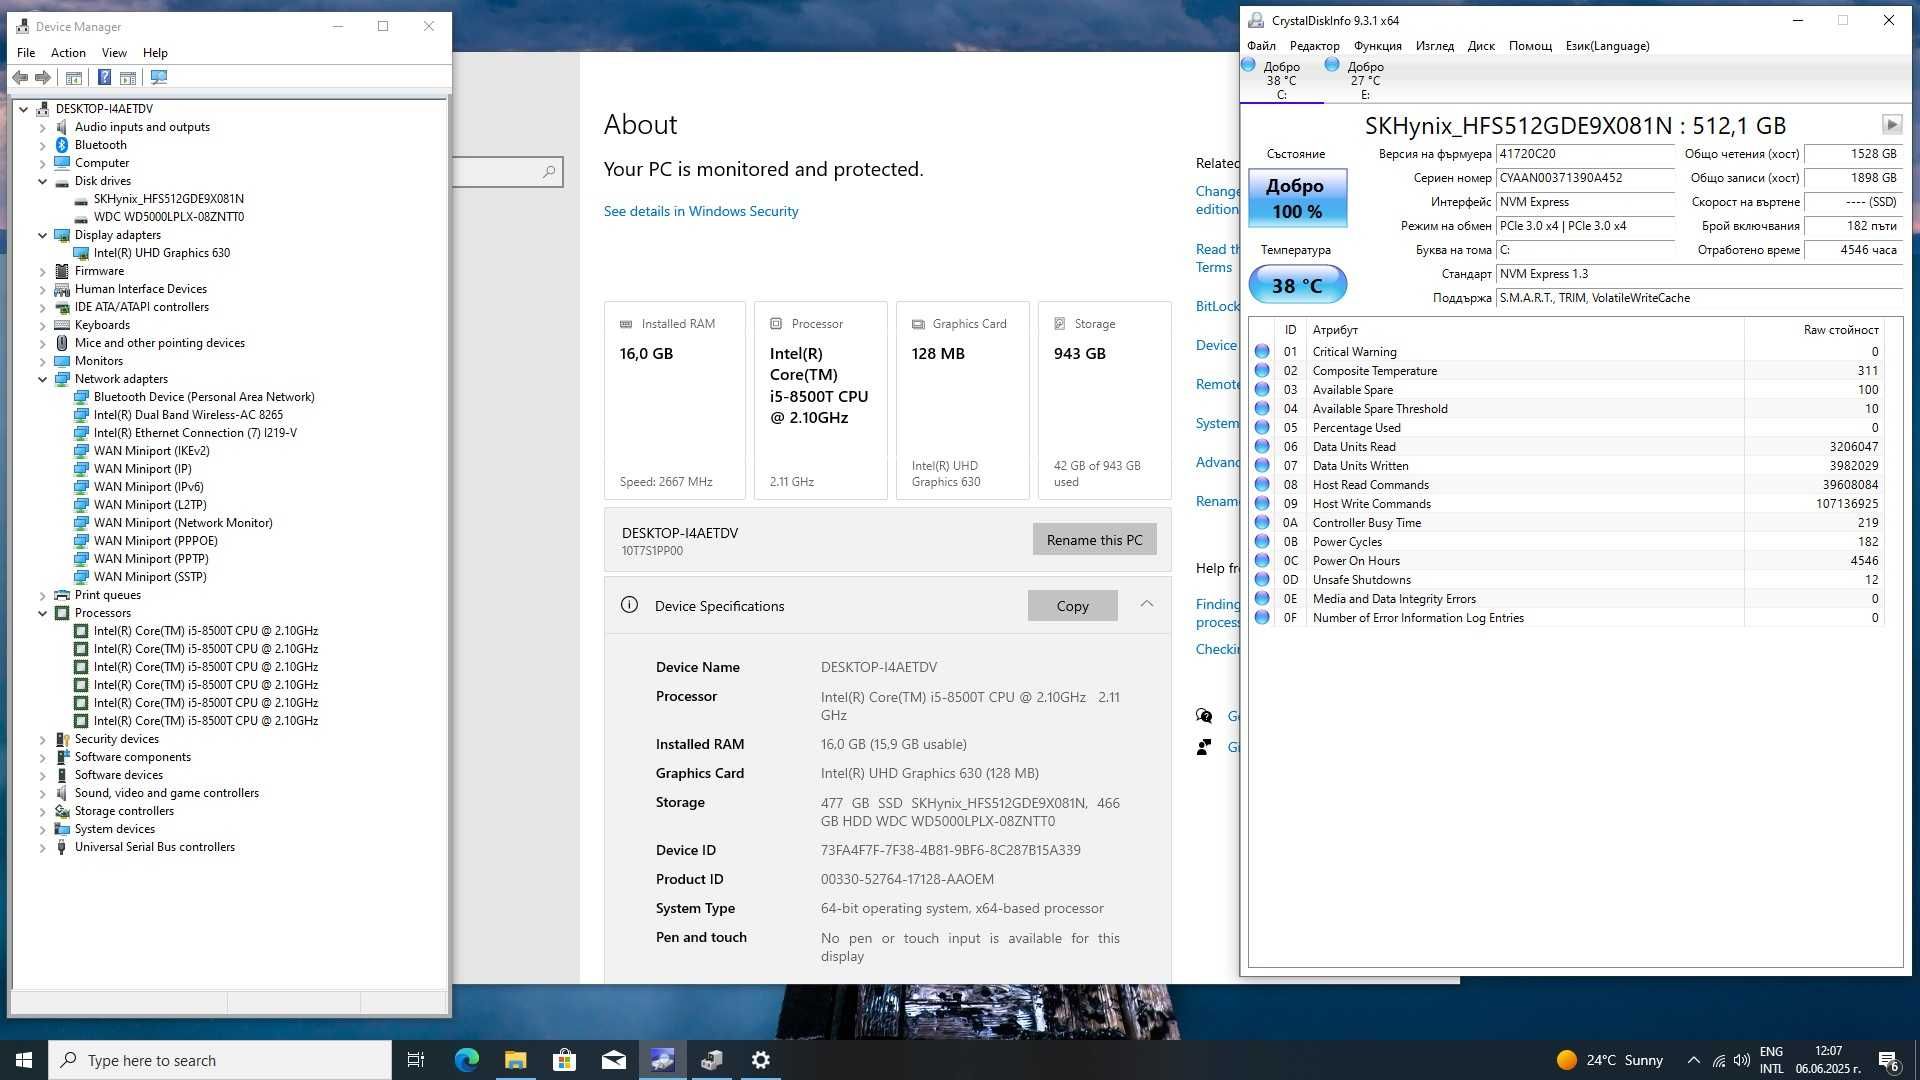Screen dimensions: 1920x1080
Task: Click the Help icon in Device Manager toolbar
Action: coord(104,77)
